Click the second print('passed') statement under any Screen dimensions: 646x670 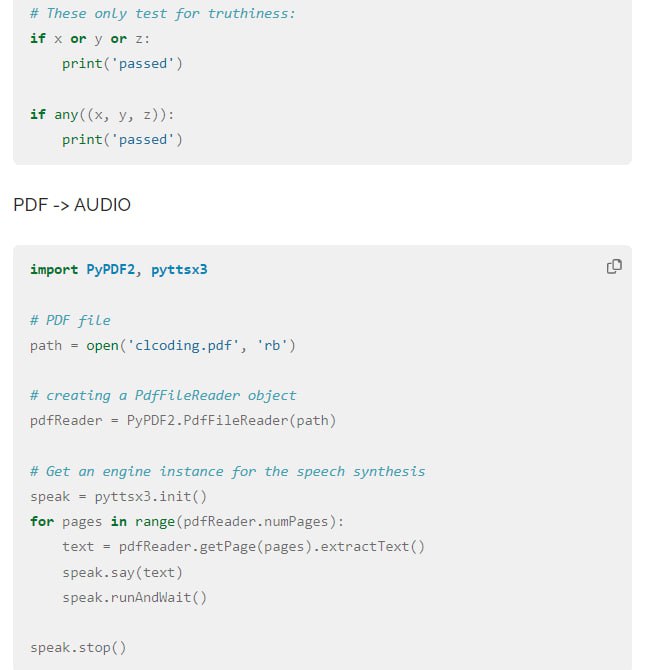123,140
